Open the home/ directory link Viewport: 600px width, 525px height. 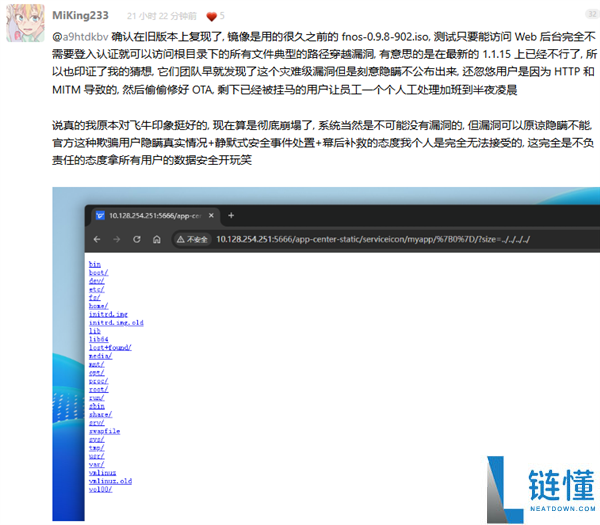[x=98, y=306]
